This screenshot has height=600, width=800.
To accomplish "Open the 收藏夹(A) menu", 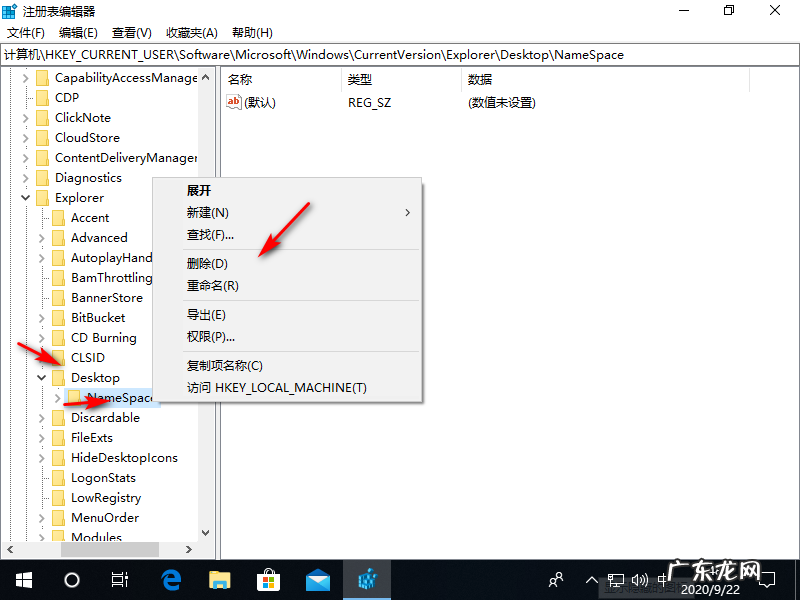I will coord(190,32).
